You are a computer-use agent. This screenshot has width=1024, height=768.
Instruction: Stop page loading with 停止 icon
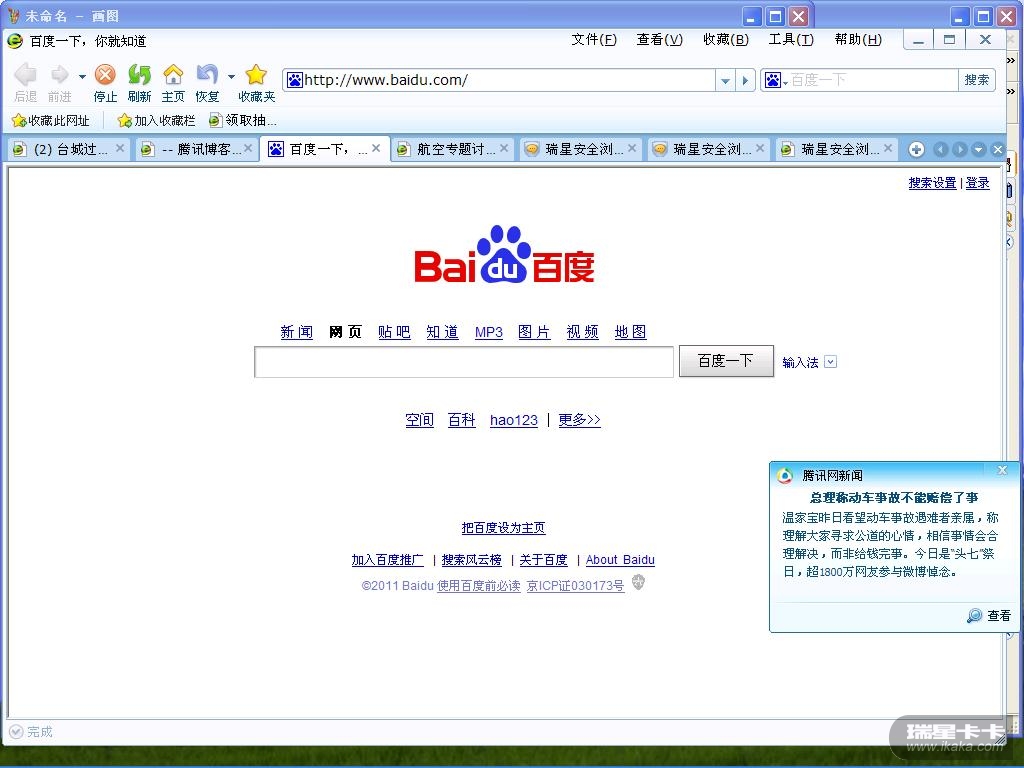tap(105, 74)
